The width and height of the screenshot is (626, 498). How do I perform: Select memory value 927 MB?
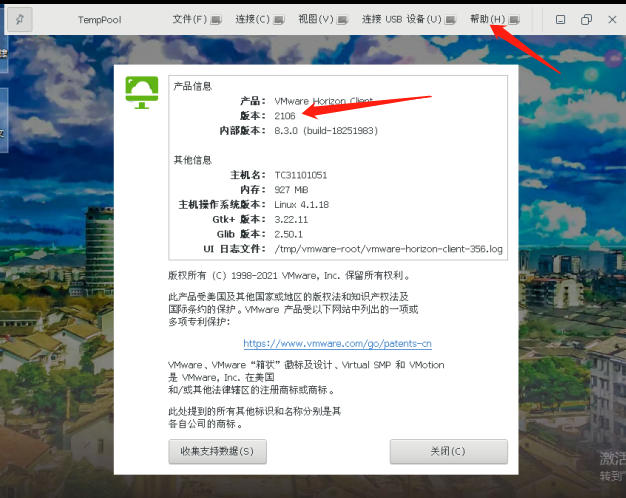(x=291, y=190)
